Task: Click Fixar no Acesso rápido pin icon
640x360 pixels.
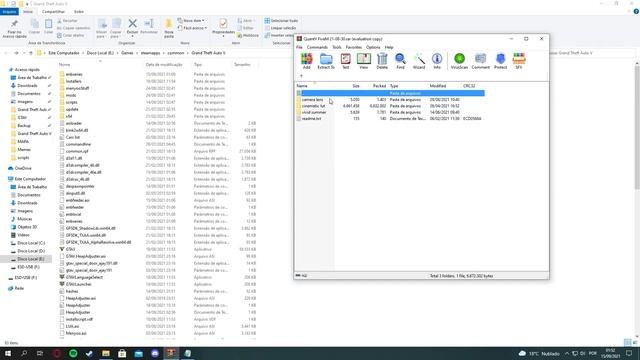Action: [14, 29]
